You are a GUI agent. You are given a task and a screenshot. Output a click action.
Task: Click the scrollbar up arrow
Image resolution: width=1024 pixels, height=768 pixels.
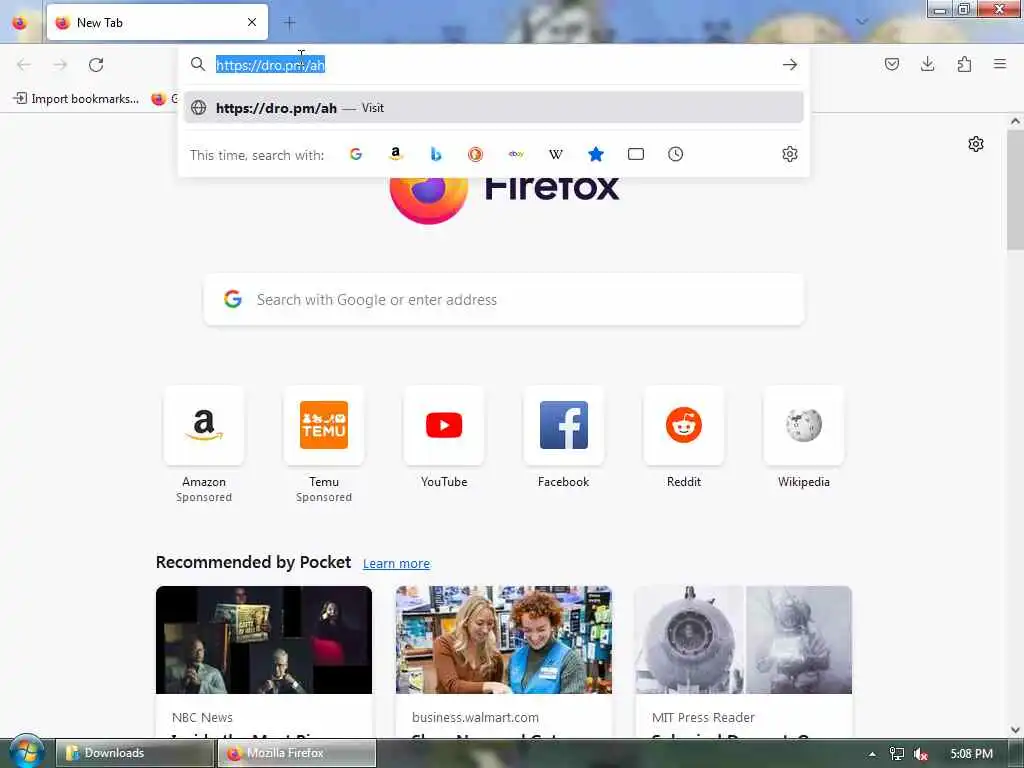1015,121
